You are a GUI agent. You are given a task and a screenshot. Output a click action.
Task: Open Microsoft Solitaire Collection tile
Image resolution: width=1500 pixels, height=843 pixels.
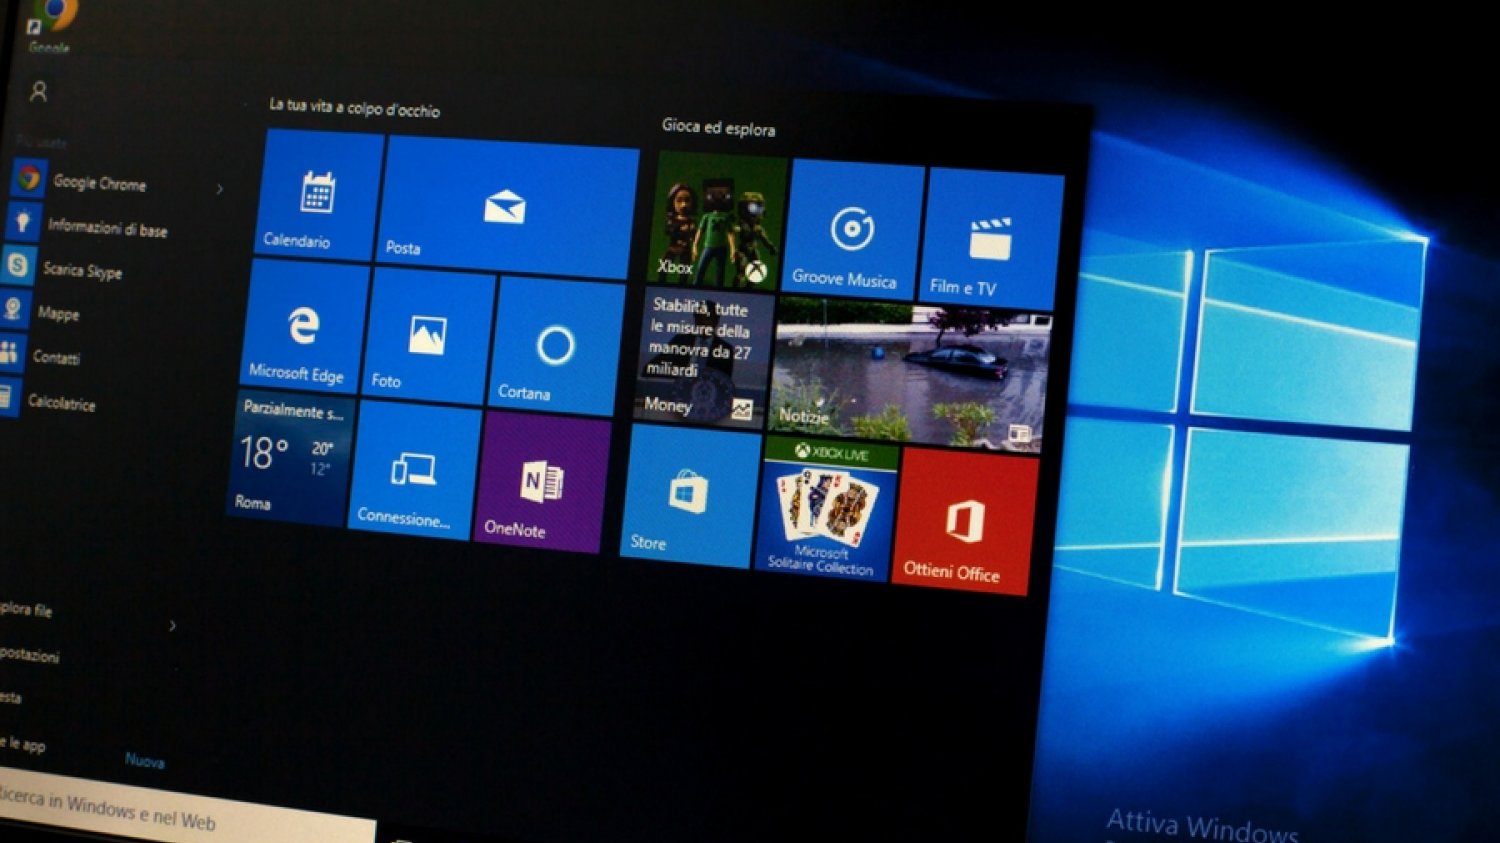[826, 507]
